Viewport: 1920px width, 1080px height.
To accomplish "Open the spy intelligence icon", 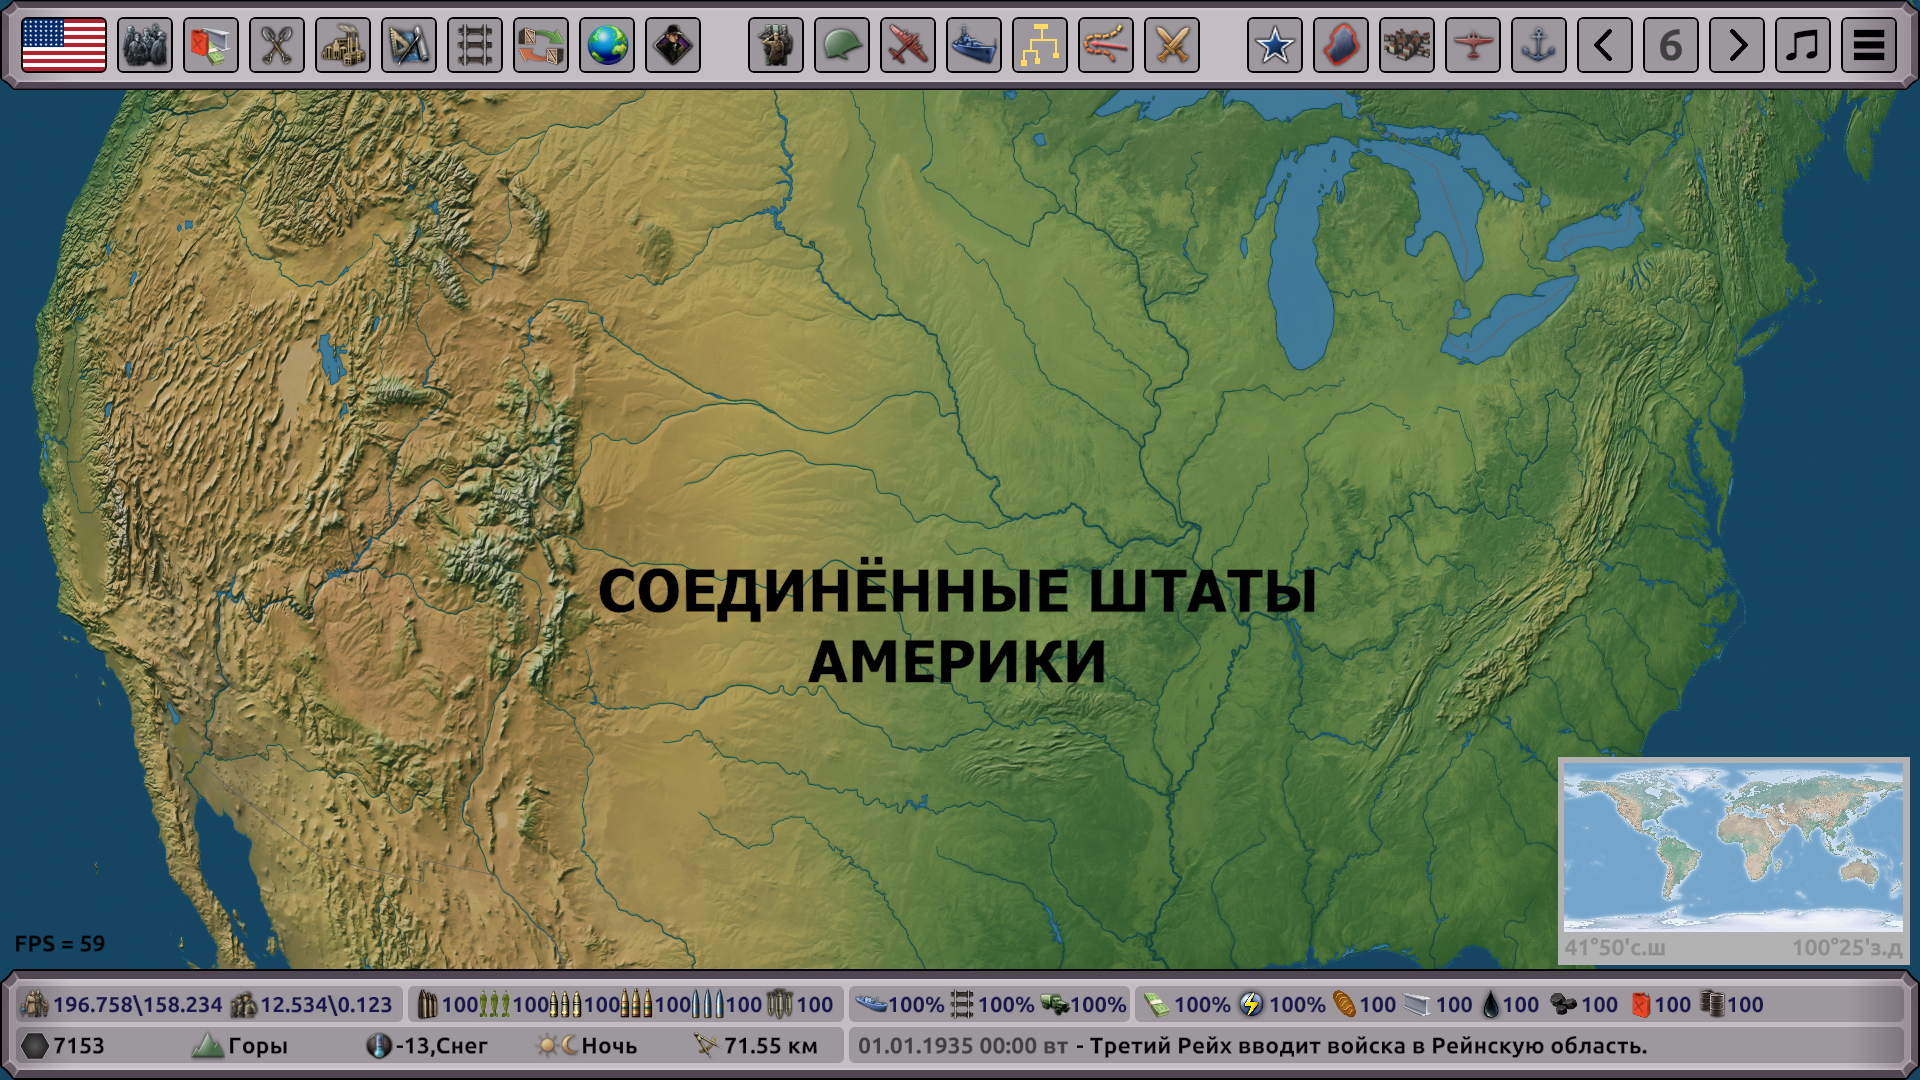I will (673, 45).
